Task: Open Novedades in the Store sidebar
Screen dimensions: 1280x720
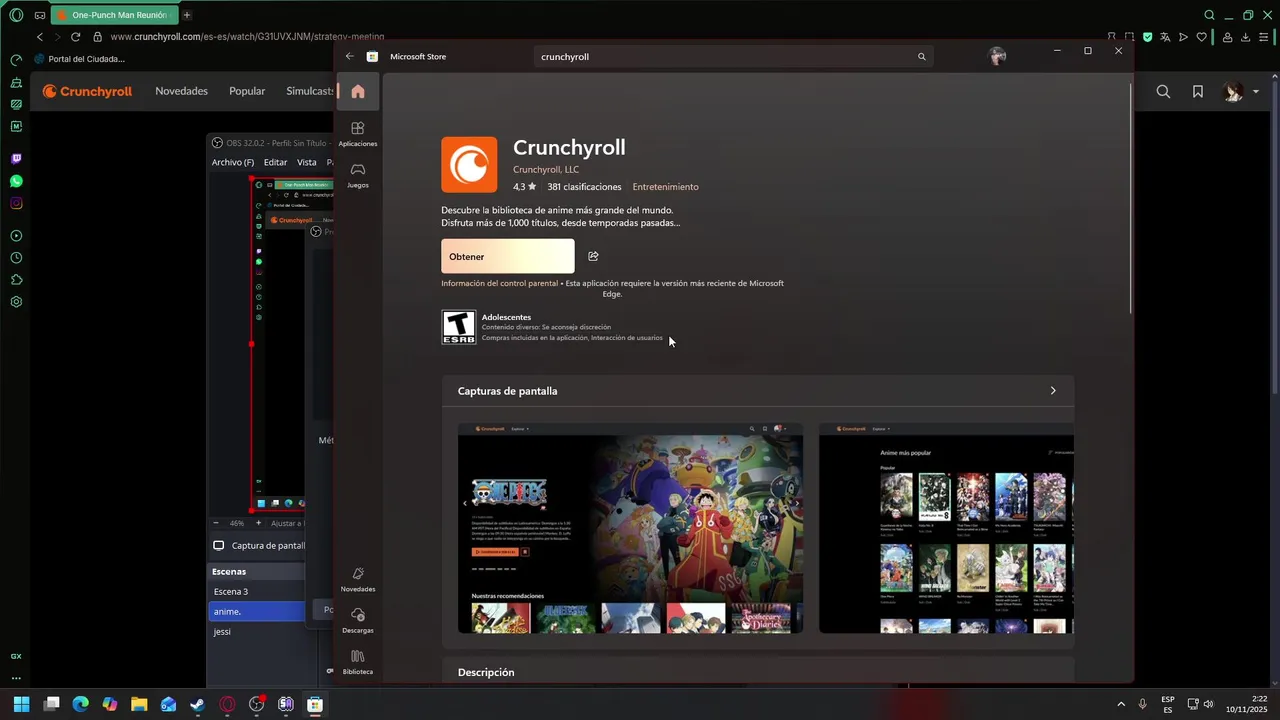Action: coord(358,580)
